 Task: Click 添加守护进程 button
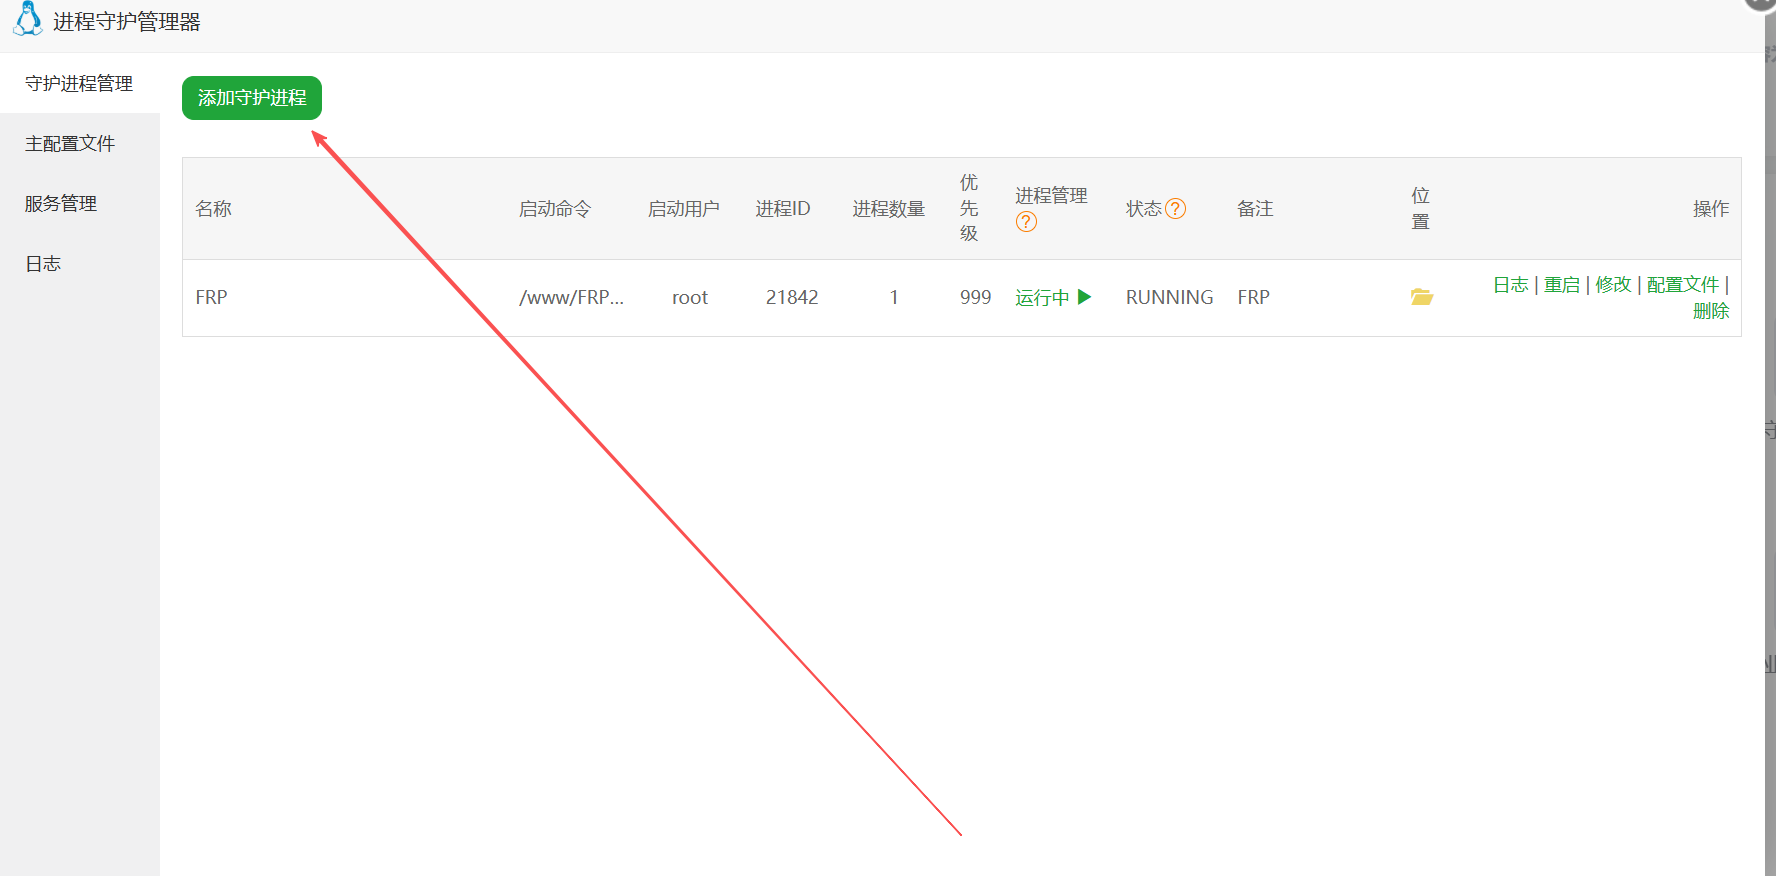coord(252,98)
